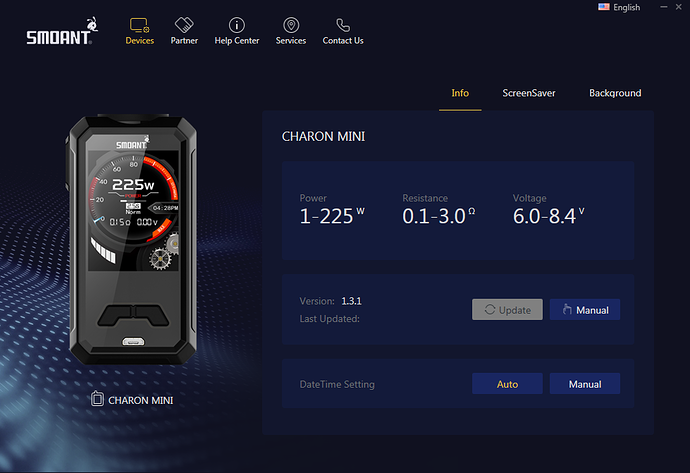
Task: Click the Charon Mini device image
Action: pos(132,239)
